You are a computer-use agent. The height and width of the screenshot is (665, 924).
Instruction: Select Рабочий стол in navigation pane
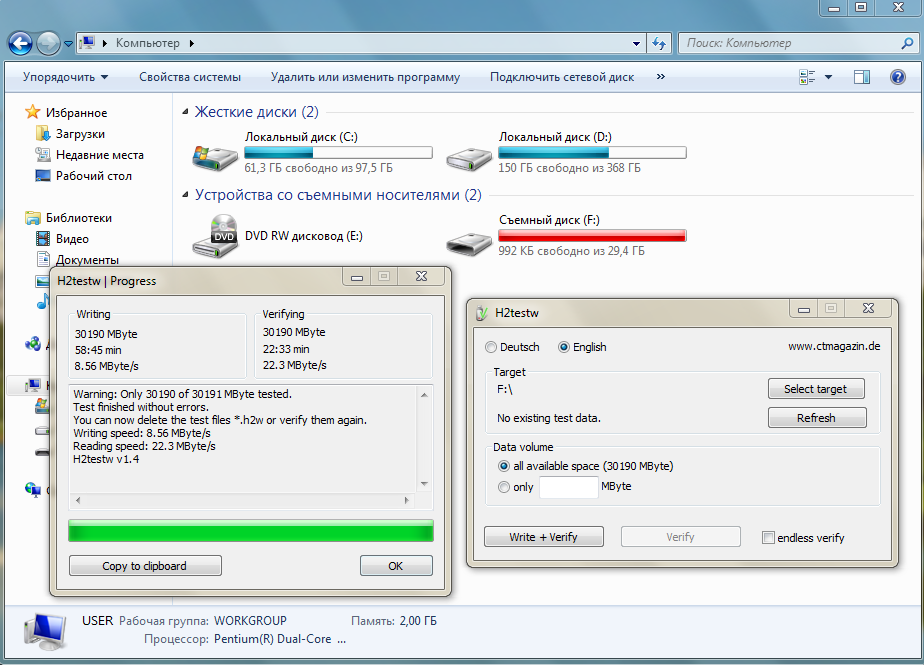point(94,176)
